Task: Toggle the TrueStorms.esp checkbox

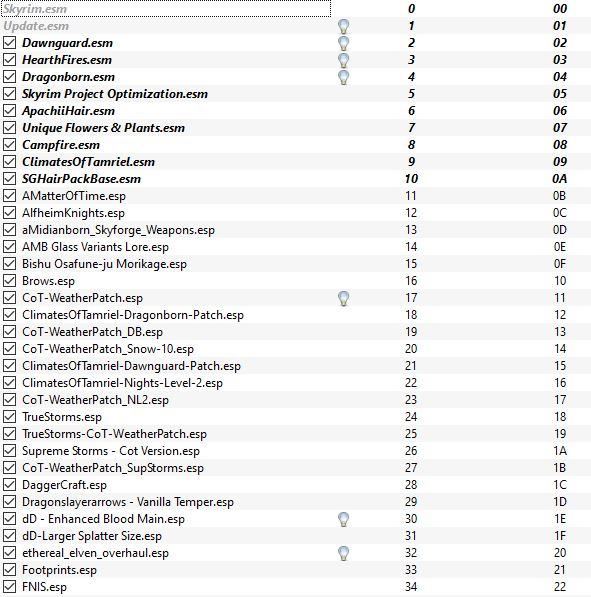Action: (10, 417)
